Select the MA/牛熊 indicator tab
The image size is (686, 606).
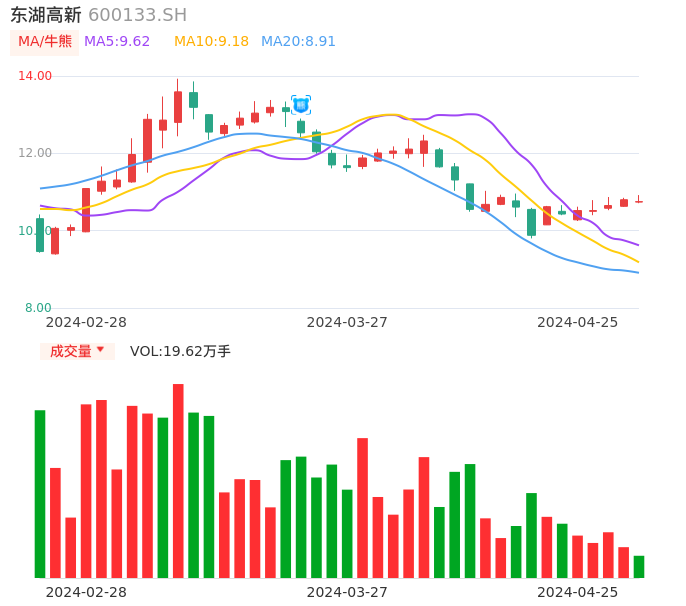click(45, 41)
